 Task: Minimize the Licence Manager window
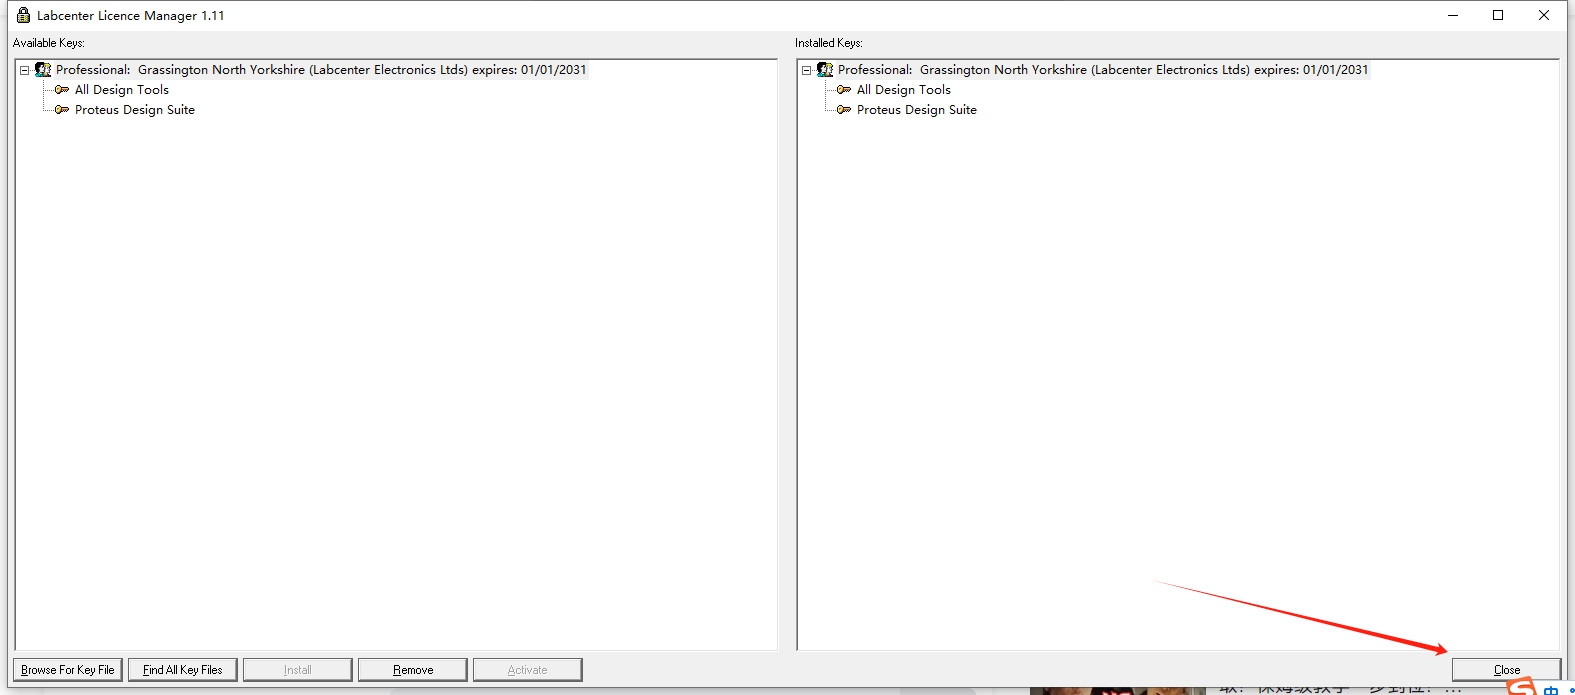point(1452,15)
